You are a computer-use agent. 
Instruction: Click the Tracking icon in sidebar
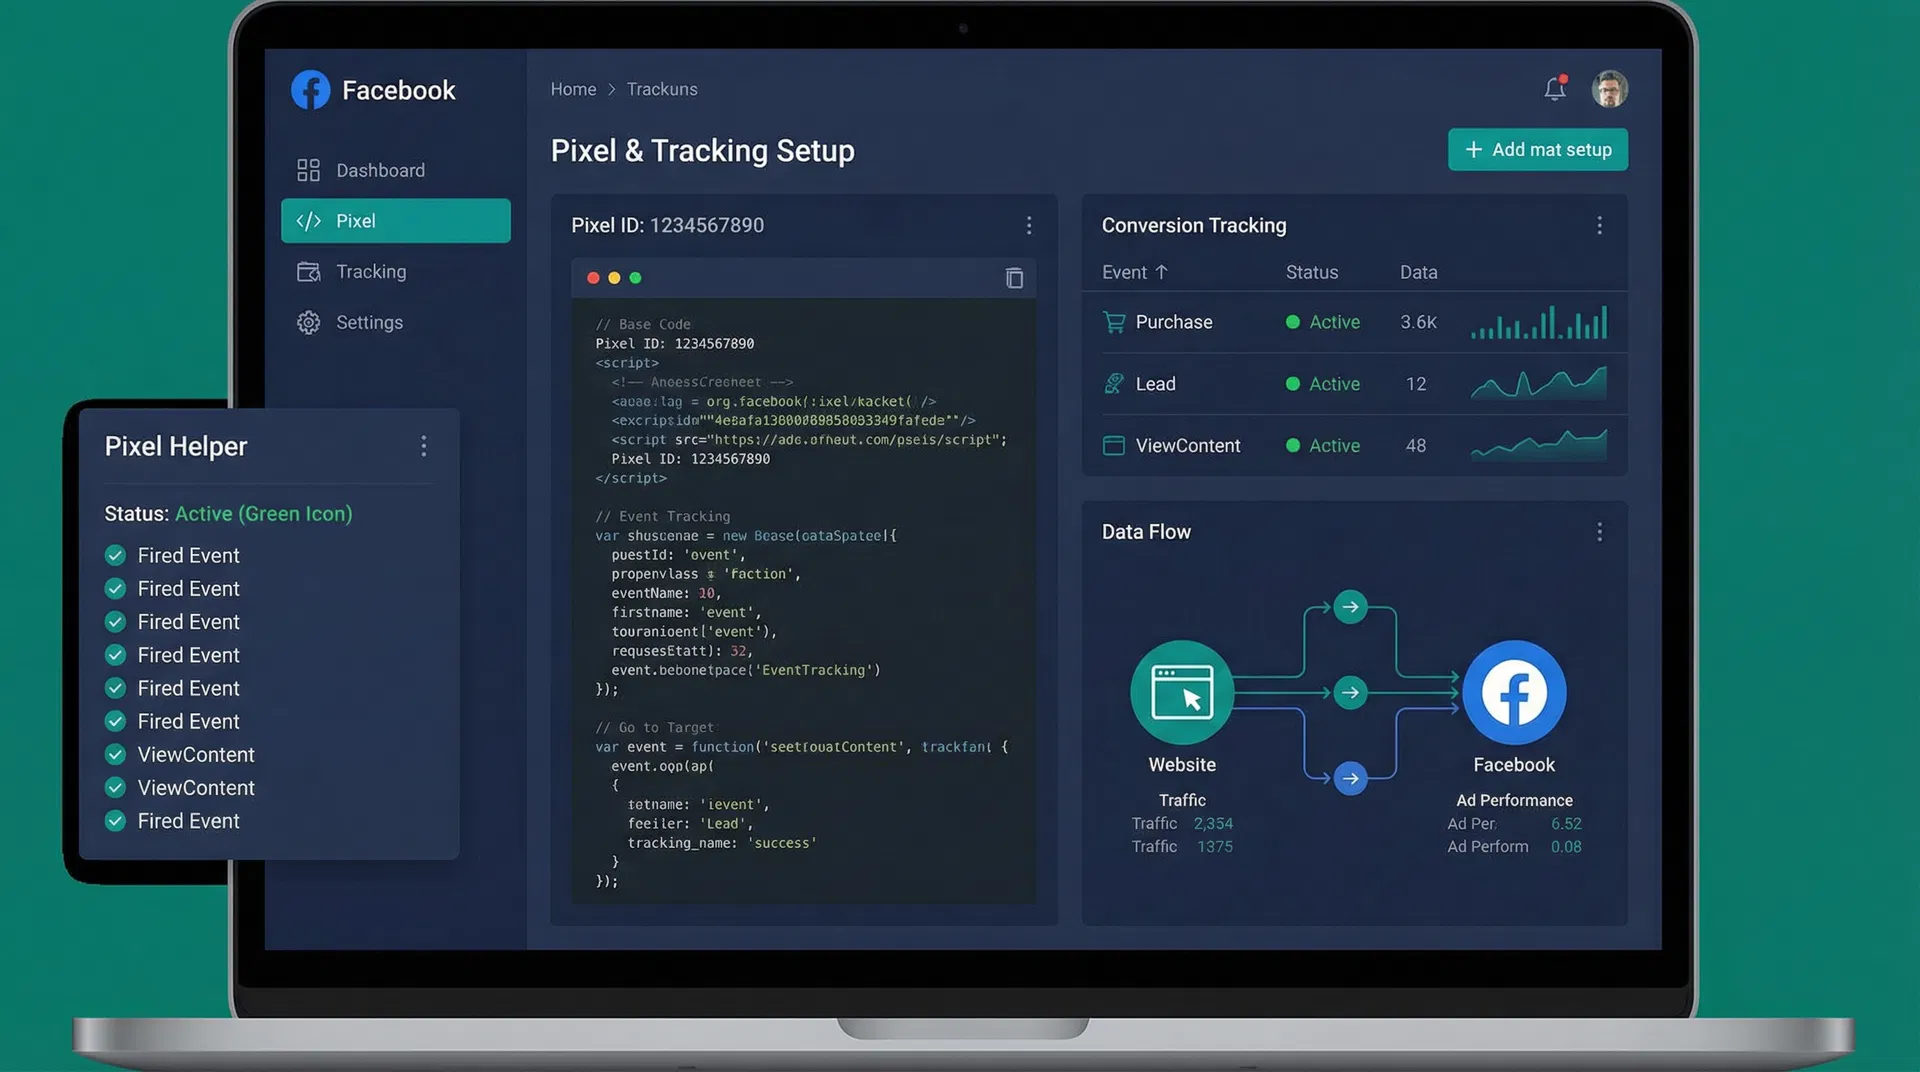pos(310,271)
